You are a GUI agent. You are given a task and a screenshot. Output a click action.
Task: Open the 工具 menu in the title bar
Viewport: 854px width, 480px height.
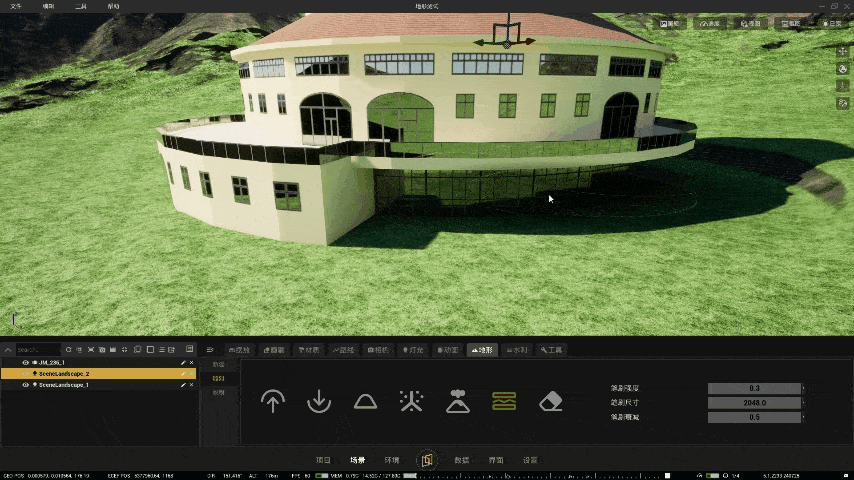(81, 7)
